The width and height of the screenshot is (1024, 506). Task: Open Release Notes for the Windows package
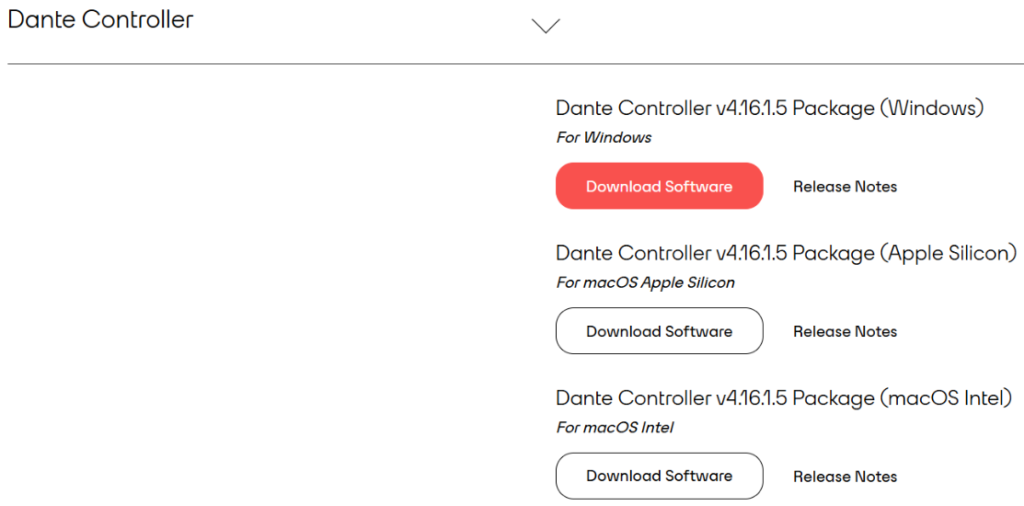coord(845,187)
